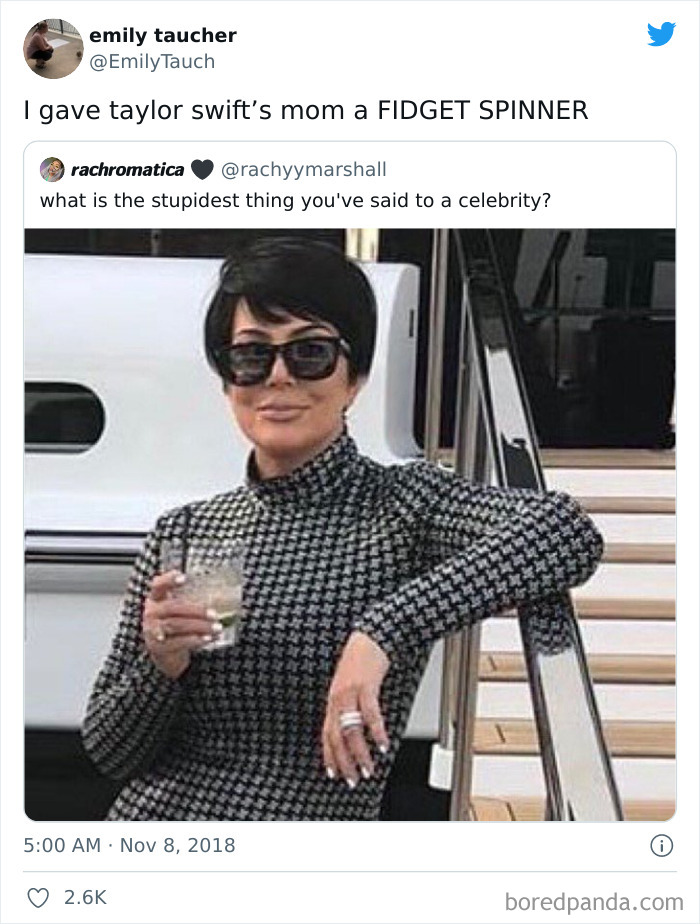Open the @rachyymarshall handle
Image resolution: width=700 pixels, height=924 pixels.
[303, 170]
